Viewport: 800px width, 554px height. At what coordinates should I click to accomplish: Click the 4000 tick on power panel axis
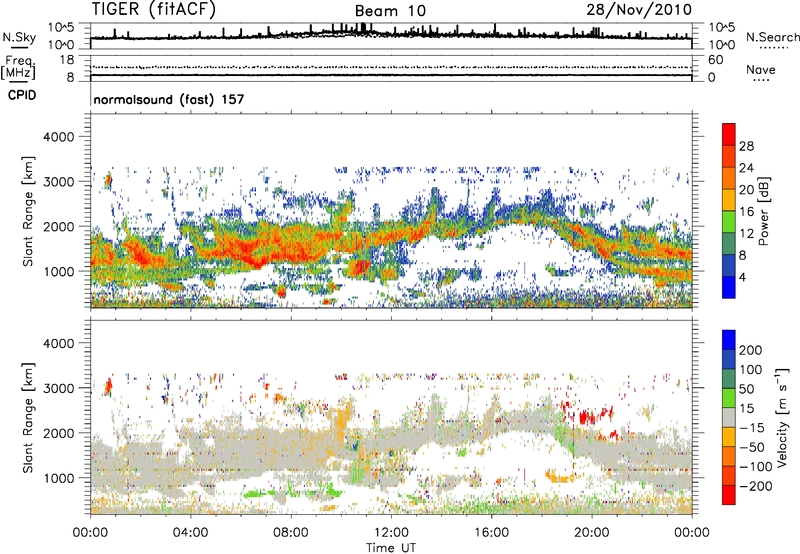pyautogui.click(x=58, y=137)
